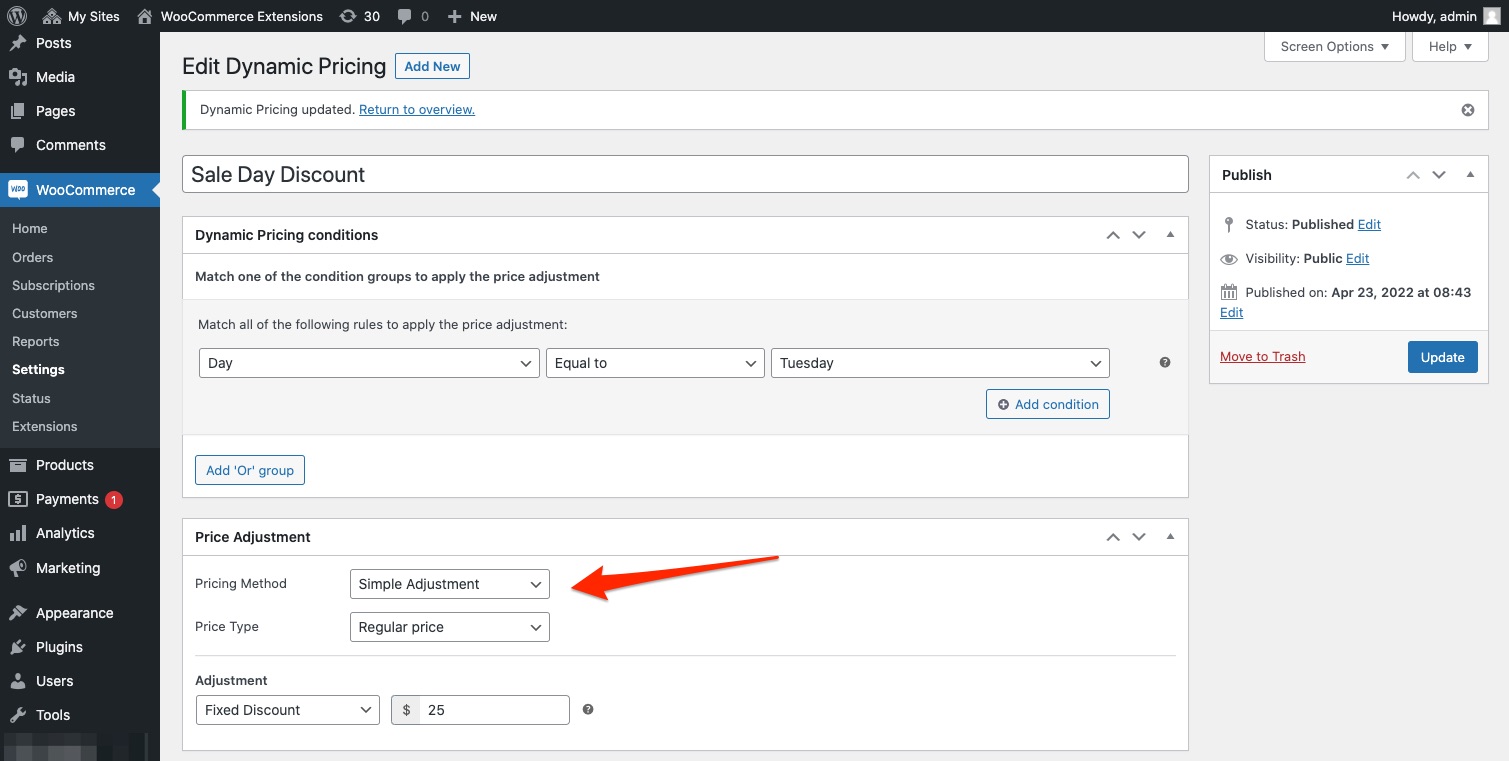View comments bubble in admin bar

tap(413, 16)
